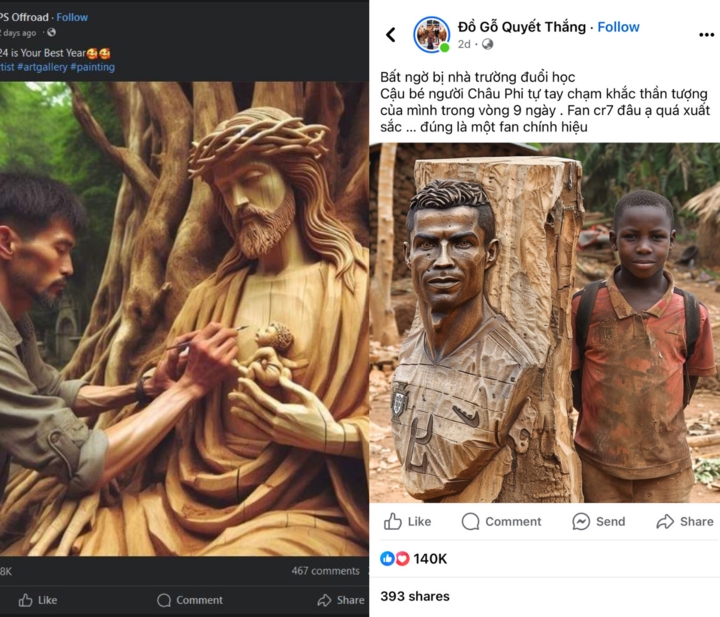
Task: Click the Share arrow icon in the right post
Action: [x=665, y=521]
